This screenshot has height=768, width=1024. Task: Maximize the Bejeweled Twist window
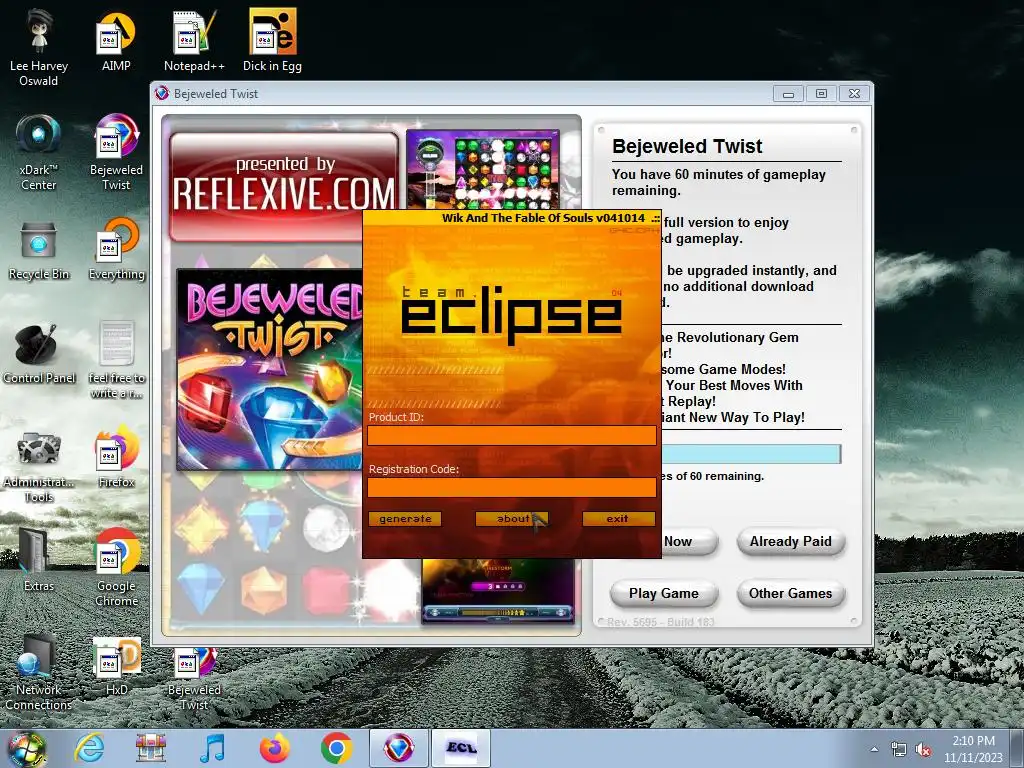(x=822, y=94)
